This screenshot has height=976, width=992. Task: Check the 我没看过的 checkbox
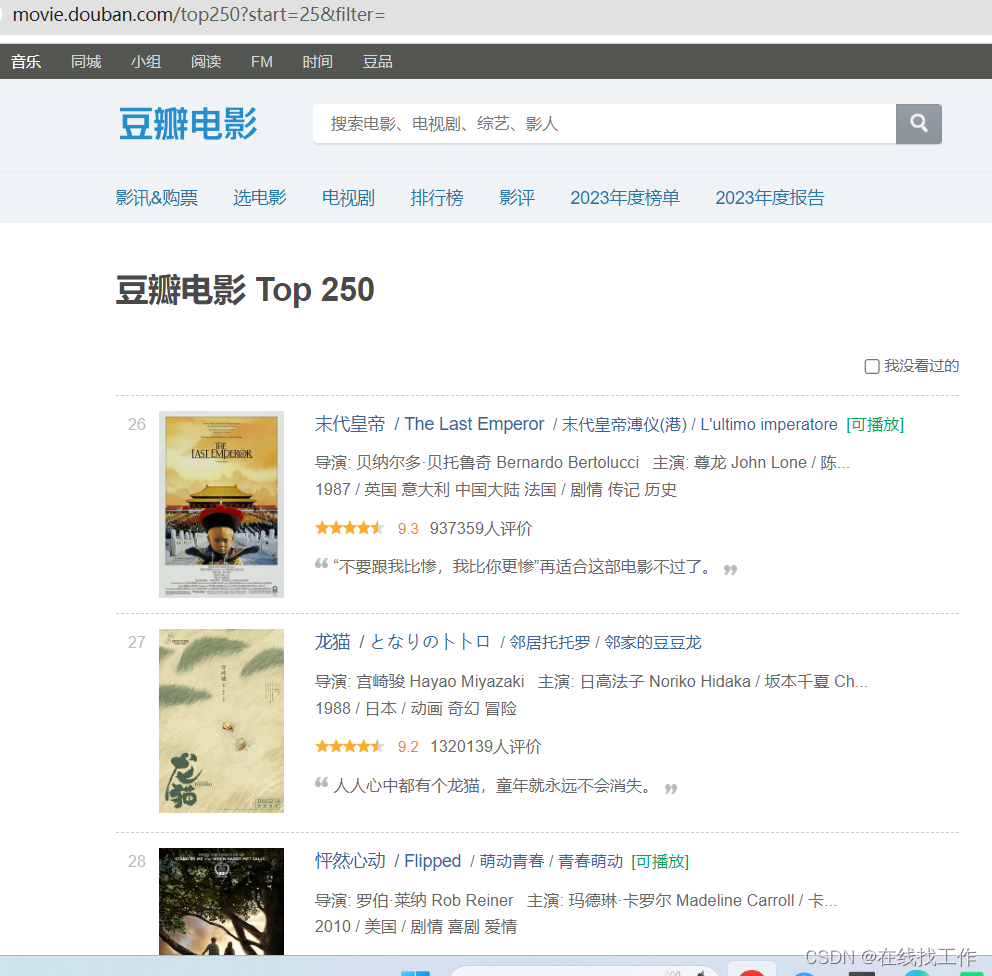[872, 366]
